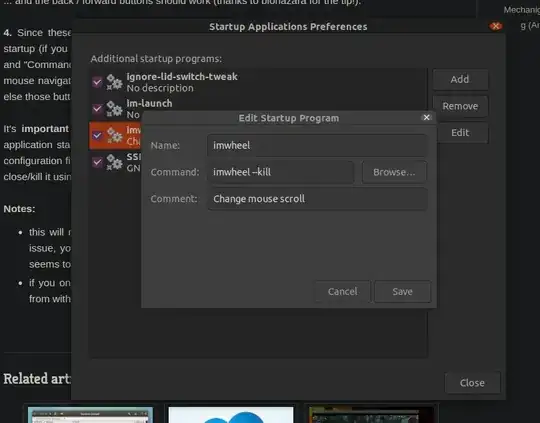Toggle the imwheel startup checkbox
This screenshot has height=423, width=540.
click(x=97, y=135)
